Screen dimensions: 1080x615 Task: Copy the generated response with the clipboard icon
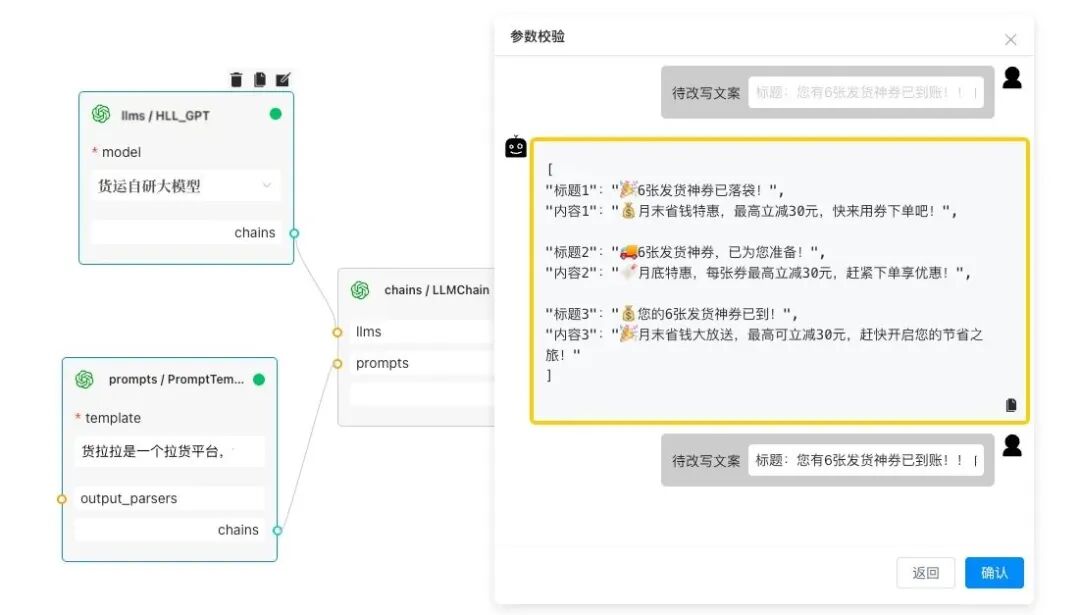point(1011,405)
